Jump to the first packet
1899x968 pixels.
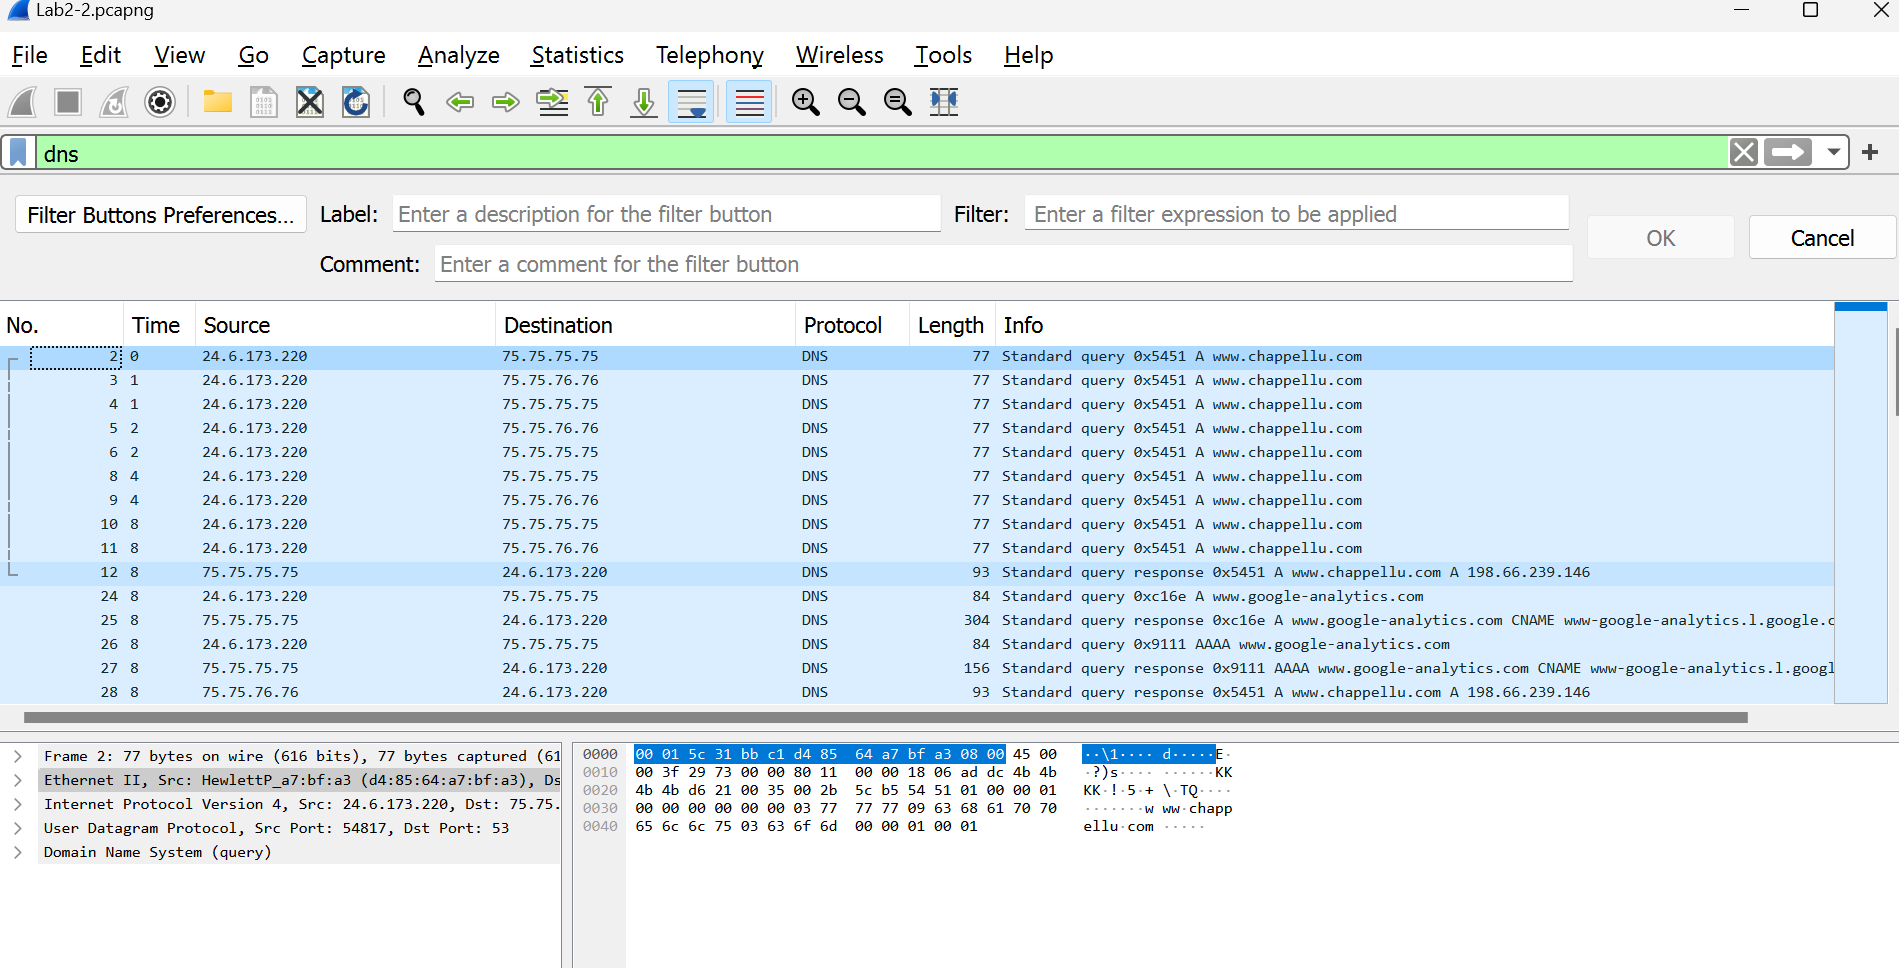tap(598, 102)
